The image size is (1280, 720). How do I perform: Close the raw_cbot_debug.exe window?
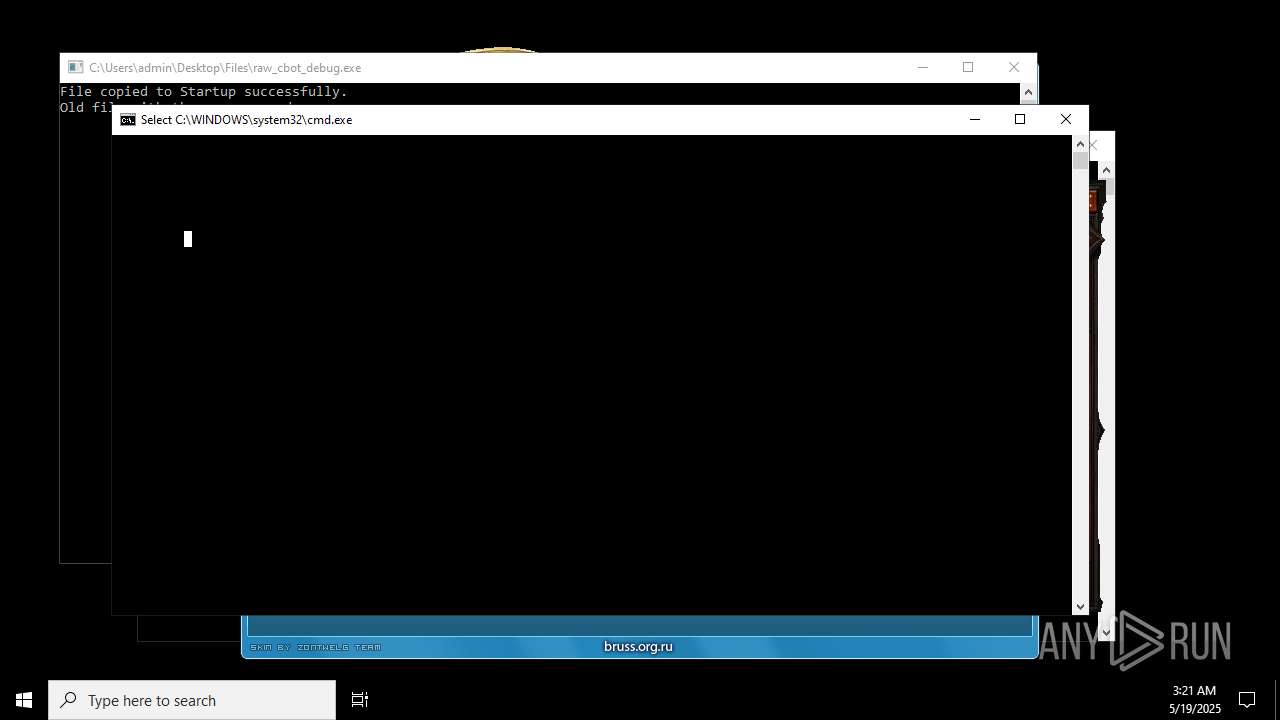(1014, 67)
